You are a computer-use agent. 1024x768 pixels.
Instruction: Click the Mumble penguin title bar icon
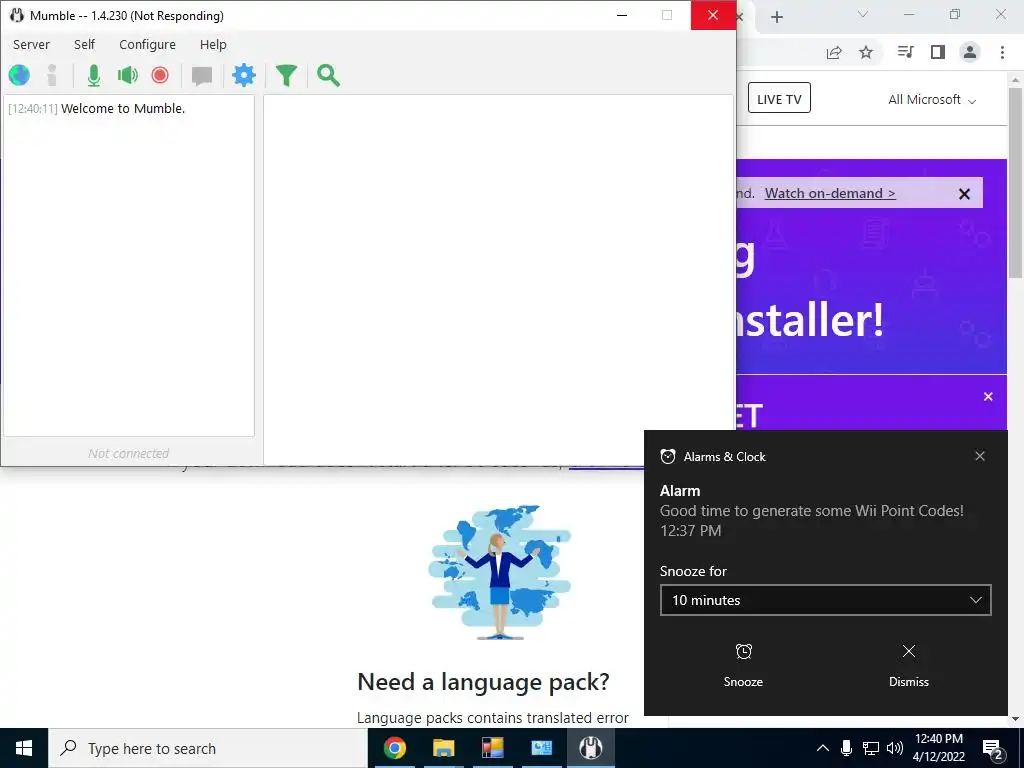(16, 15)
